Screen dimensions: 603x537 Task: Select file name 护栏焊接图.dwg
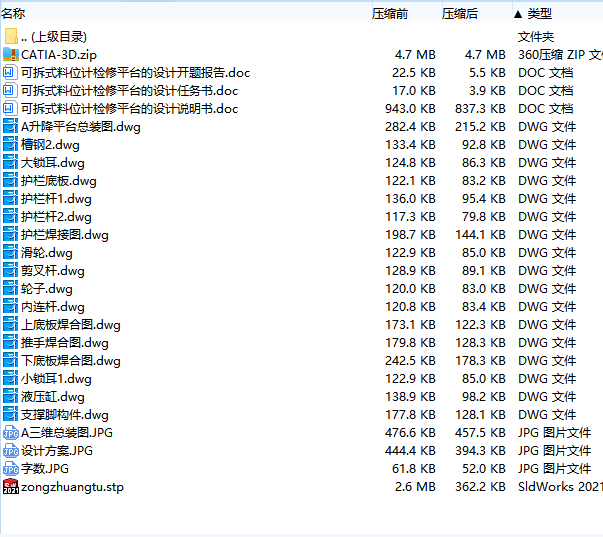pos(65,235)
